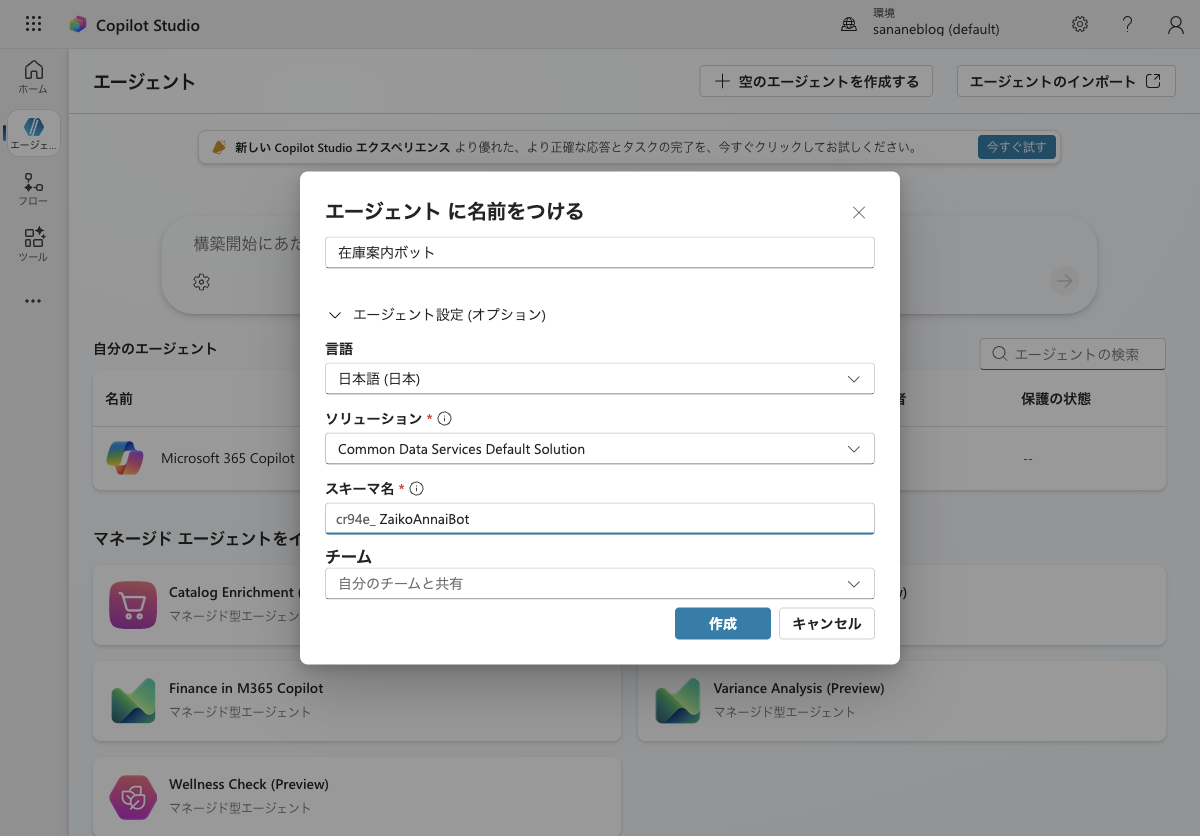
Task: Open the help question mark icon
Action: tap(1127, 24)
